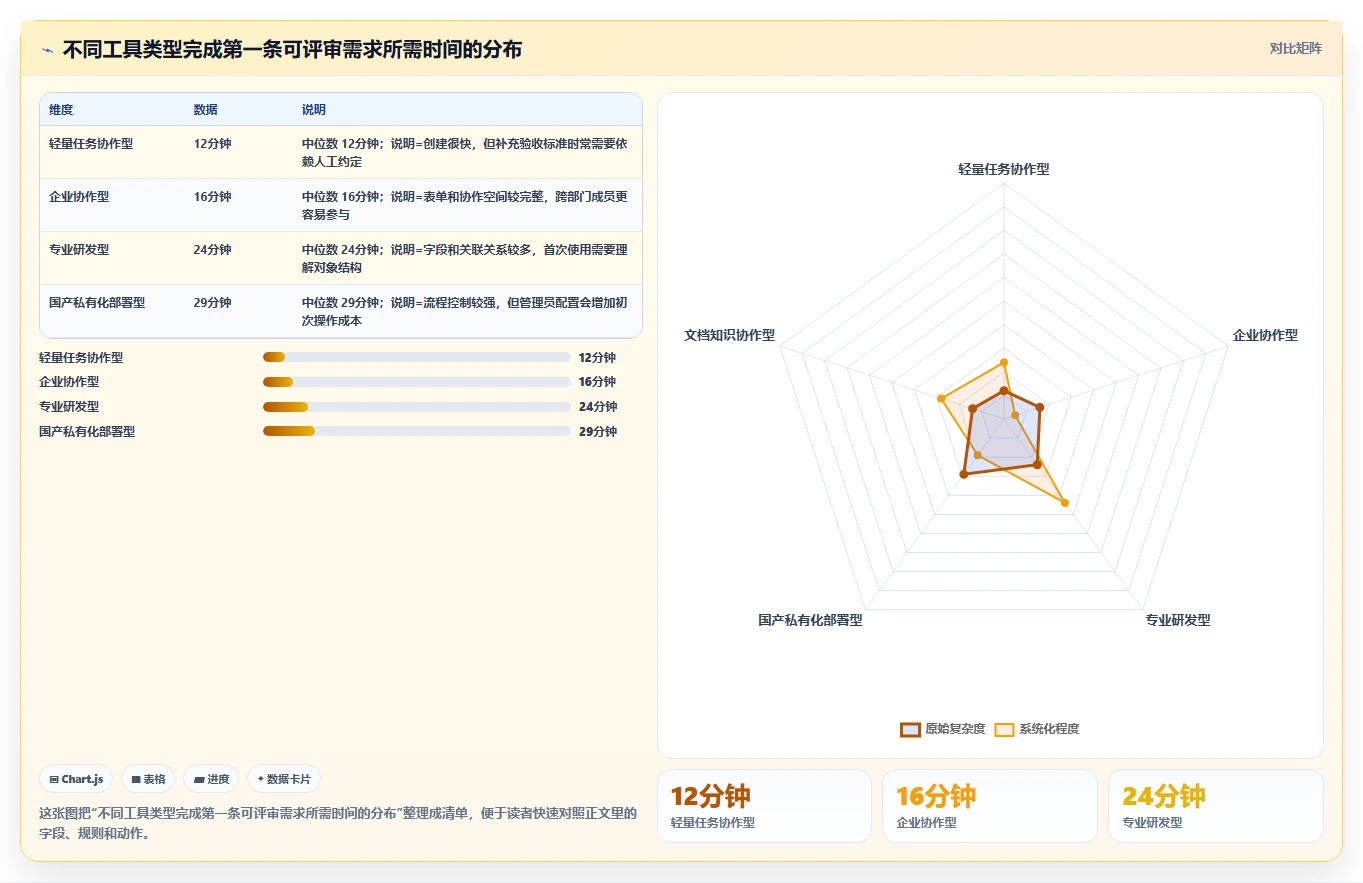
Task: Click the 数据卡片 tag chip
Action: pos(284,779)
